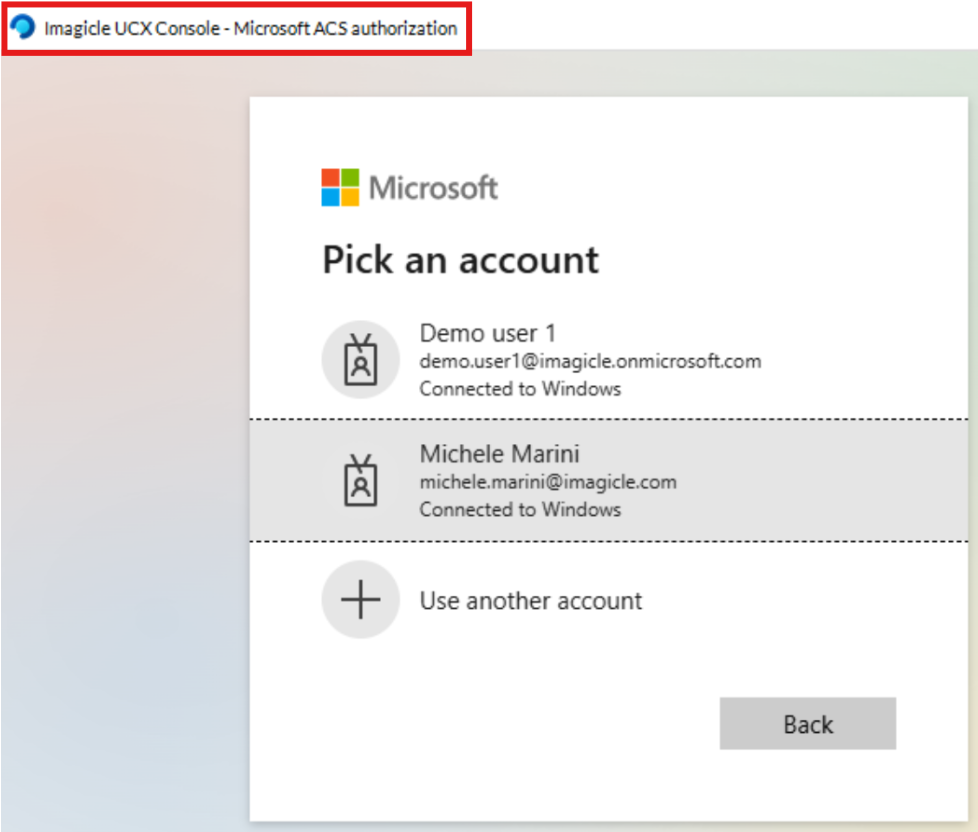Click Connected to Windows under Demo user 1
This screenshot has width=978, height=832.
(520, 389)
